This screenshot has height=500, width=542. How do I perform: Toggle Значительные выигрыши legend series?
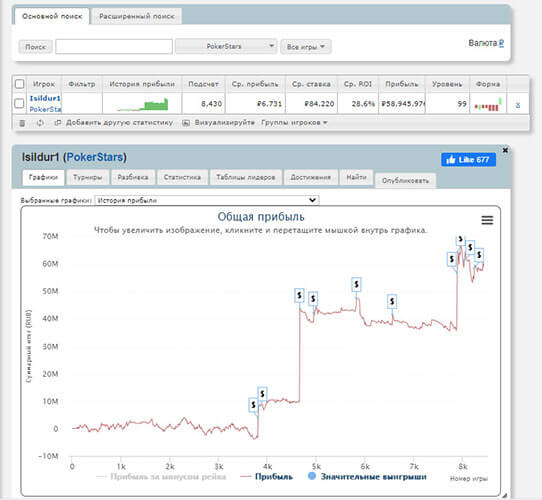coord(367,476)
